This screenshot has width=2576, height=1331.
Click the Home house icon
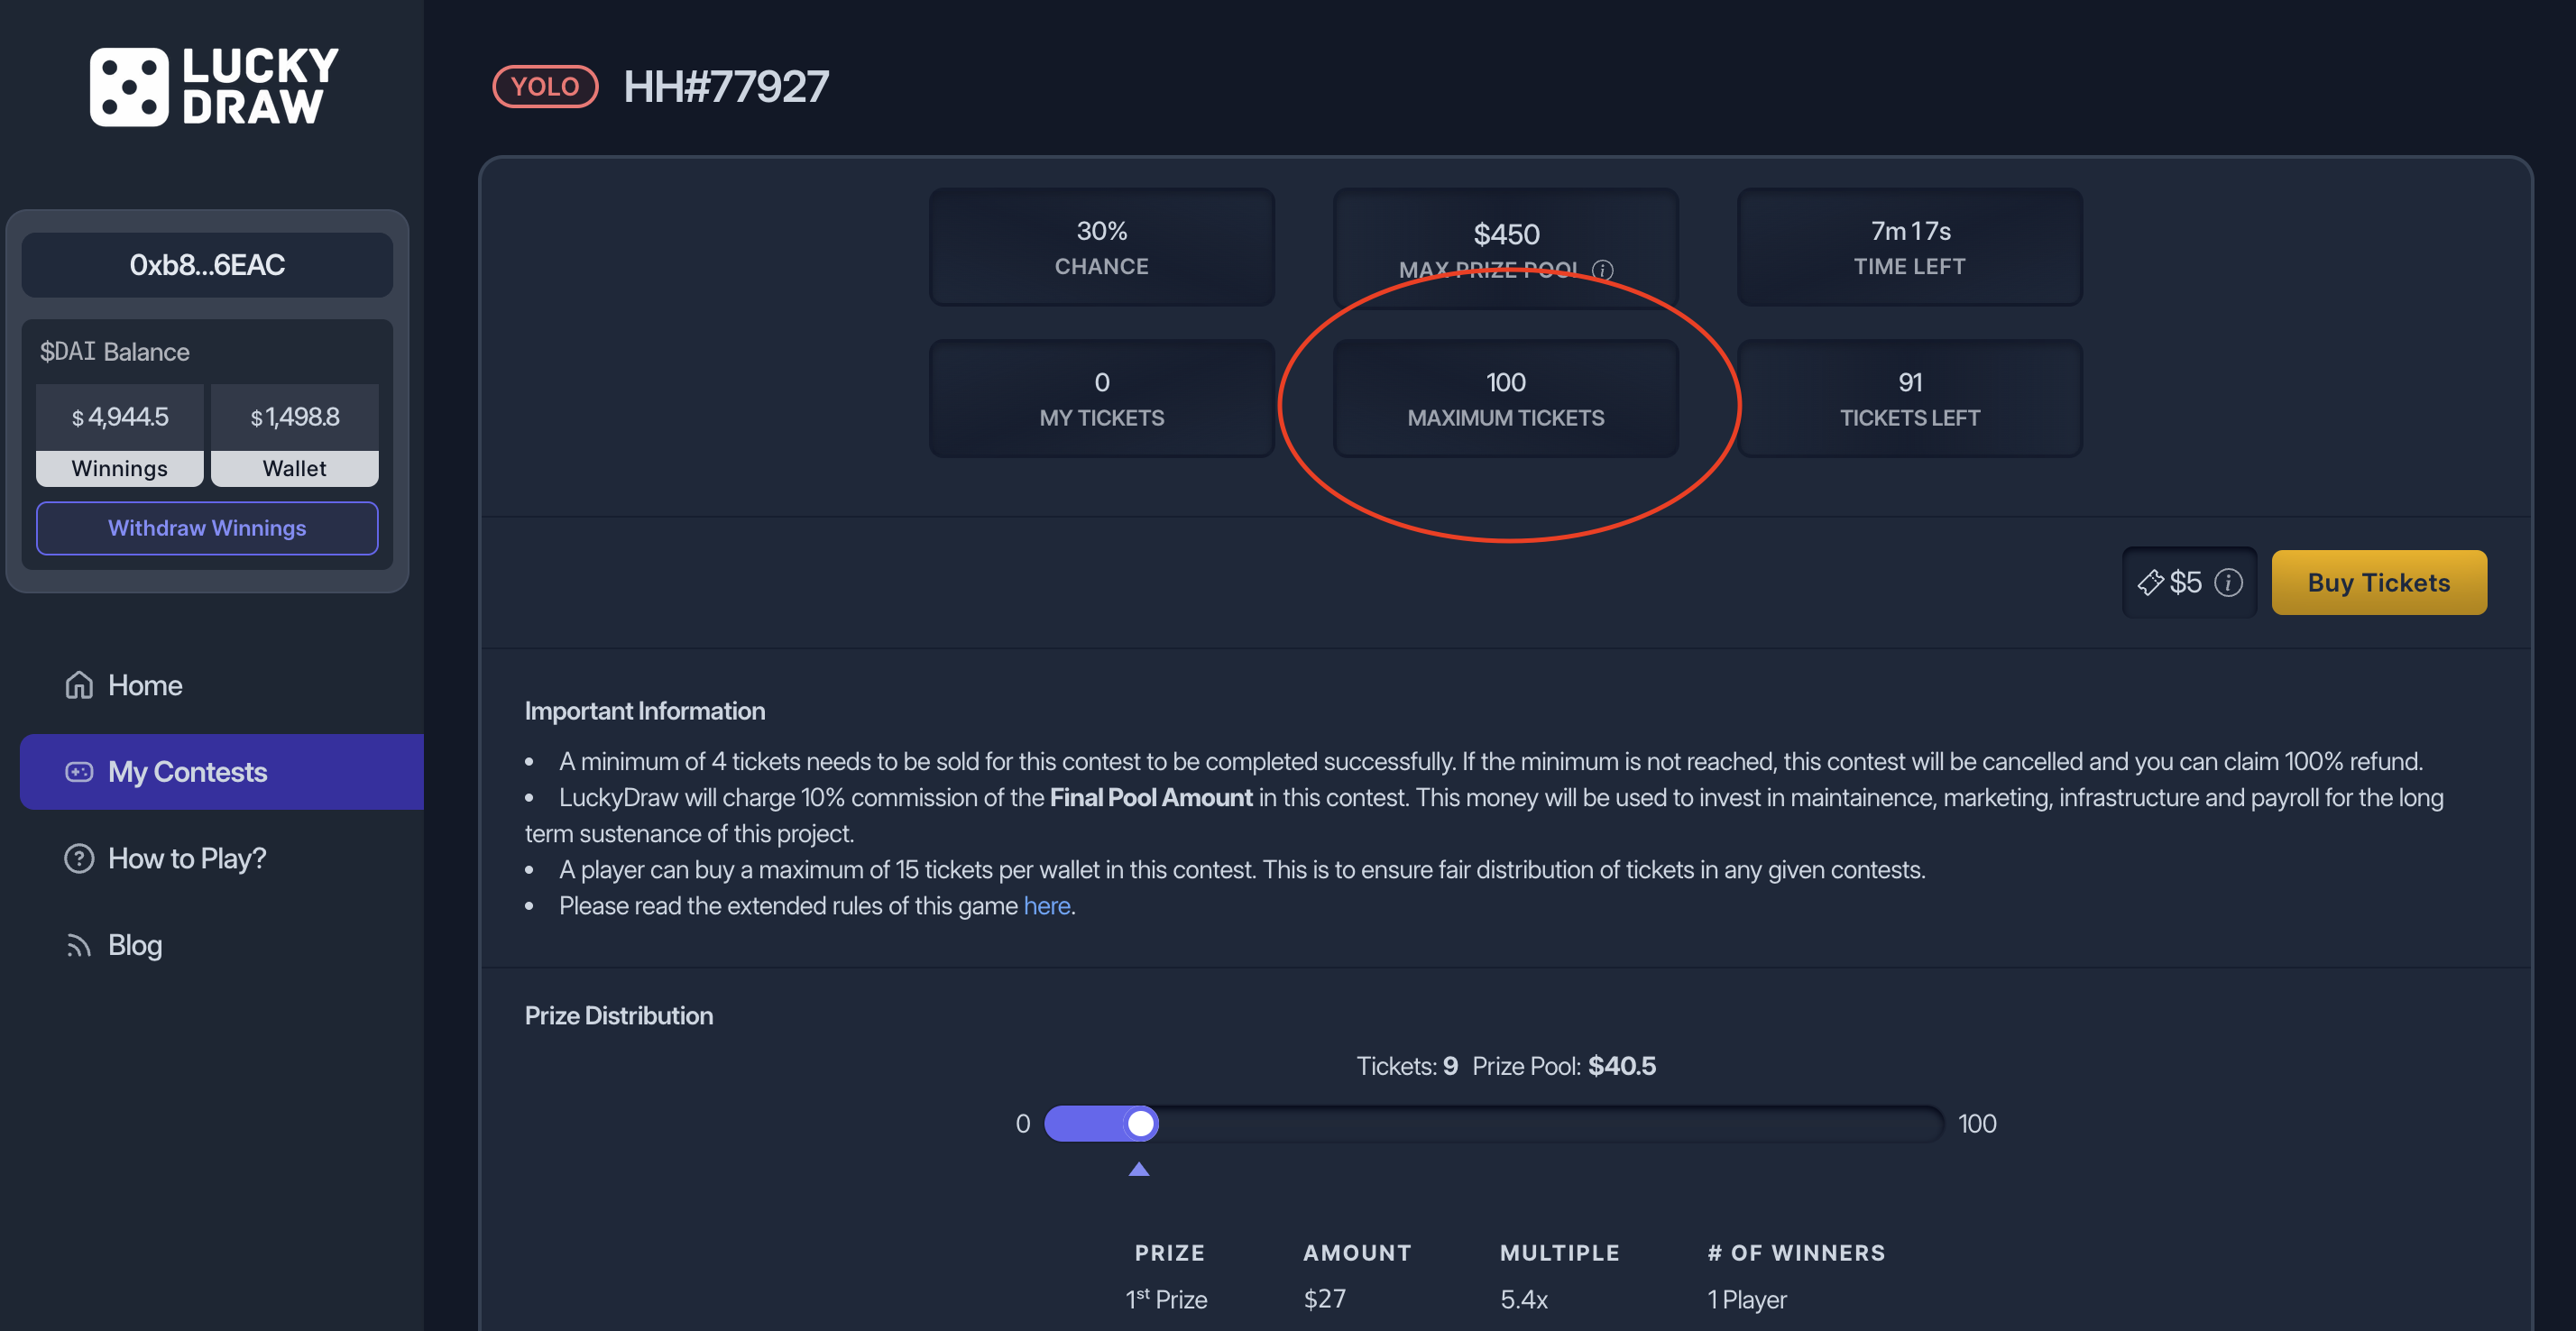pyautogui.click(x=79, y=685)
